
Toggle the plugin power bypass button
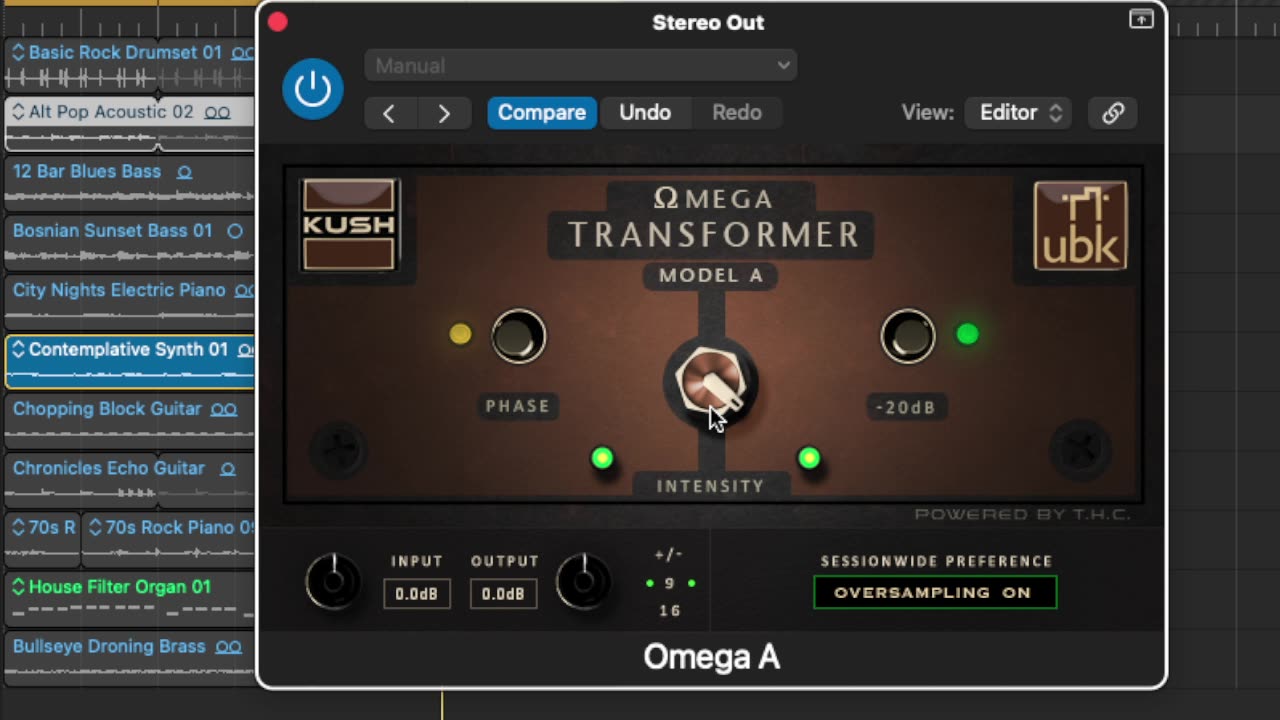click(x=313, y=89)
